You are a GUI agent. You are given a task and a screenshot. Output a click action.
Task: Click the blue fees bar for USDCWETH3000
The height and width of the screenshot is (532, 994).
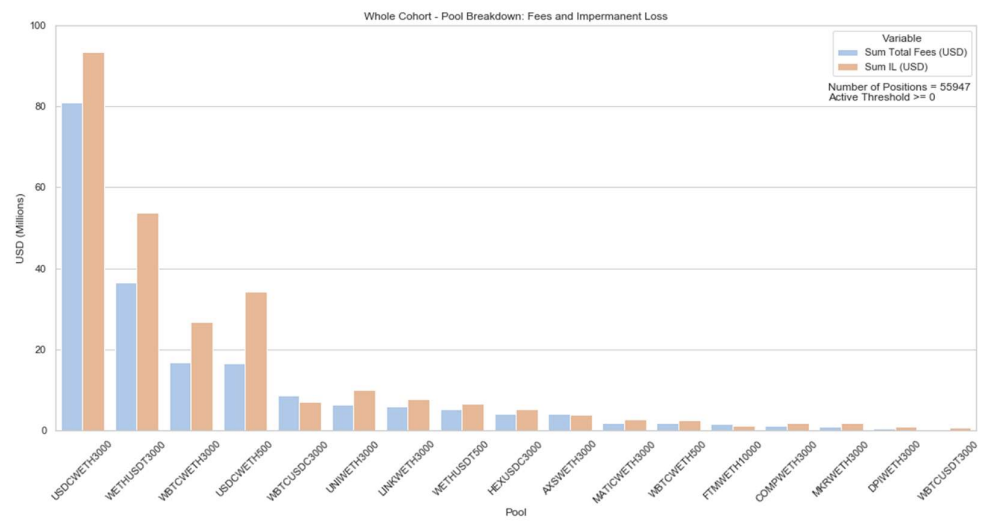pyautogui.click(x=72, y=267)
